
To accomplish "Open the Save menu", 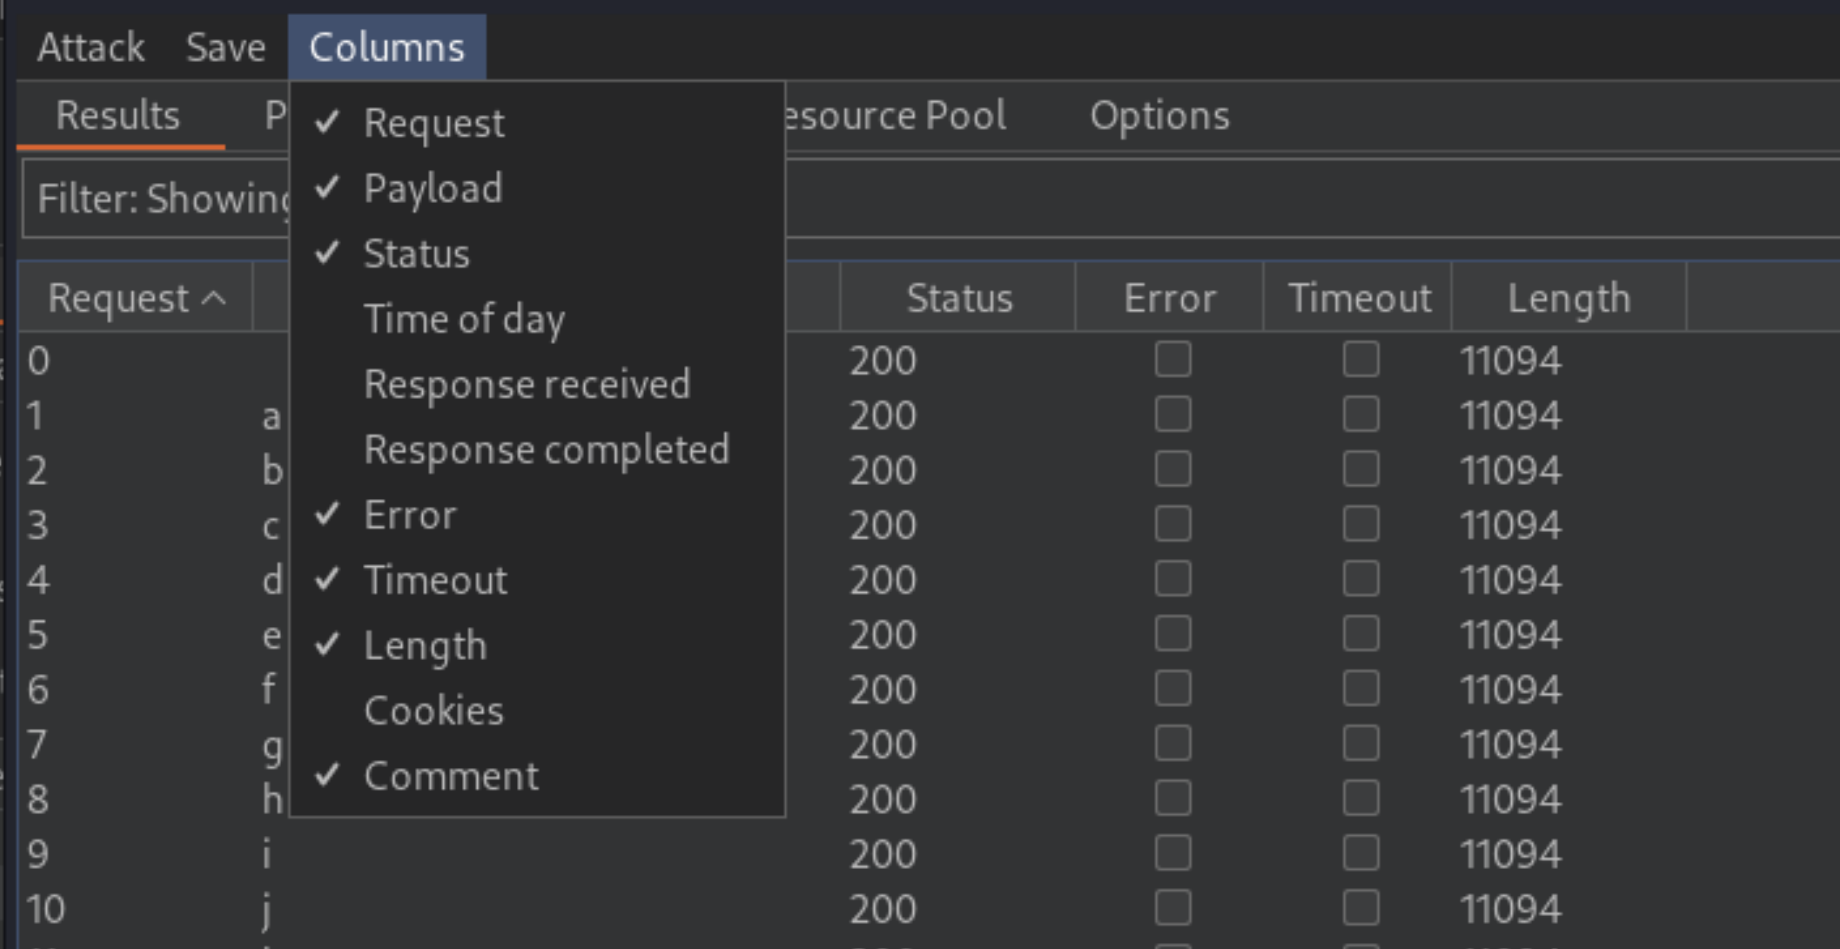I will click(x=226, y=47).
